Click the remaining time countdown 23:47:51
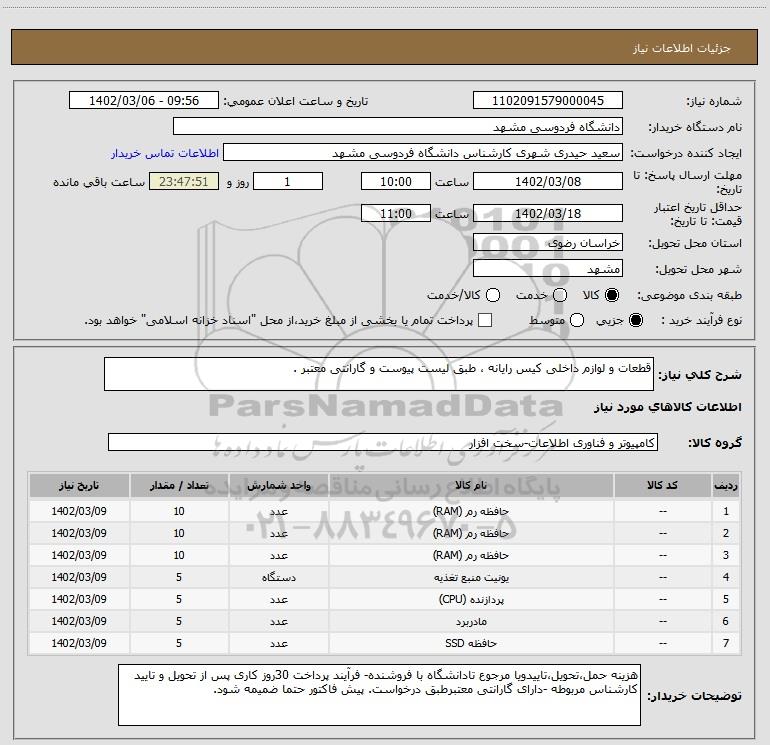The height and width of the screenshot is (745, 770). 184,182
